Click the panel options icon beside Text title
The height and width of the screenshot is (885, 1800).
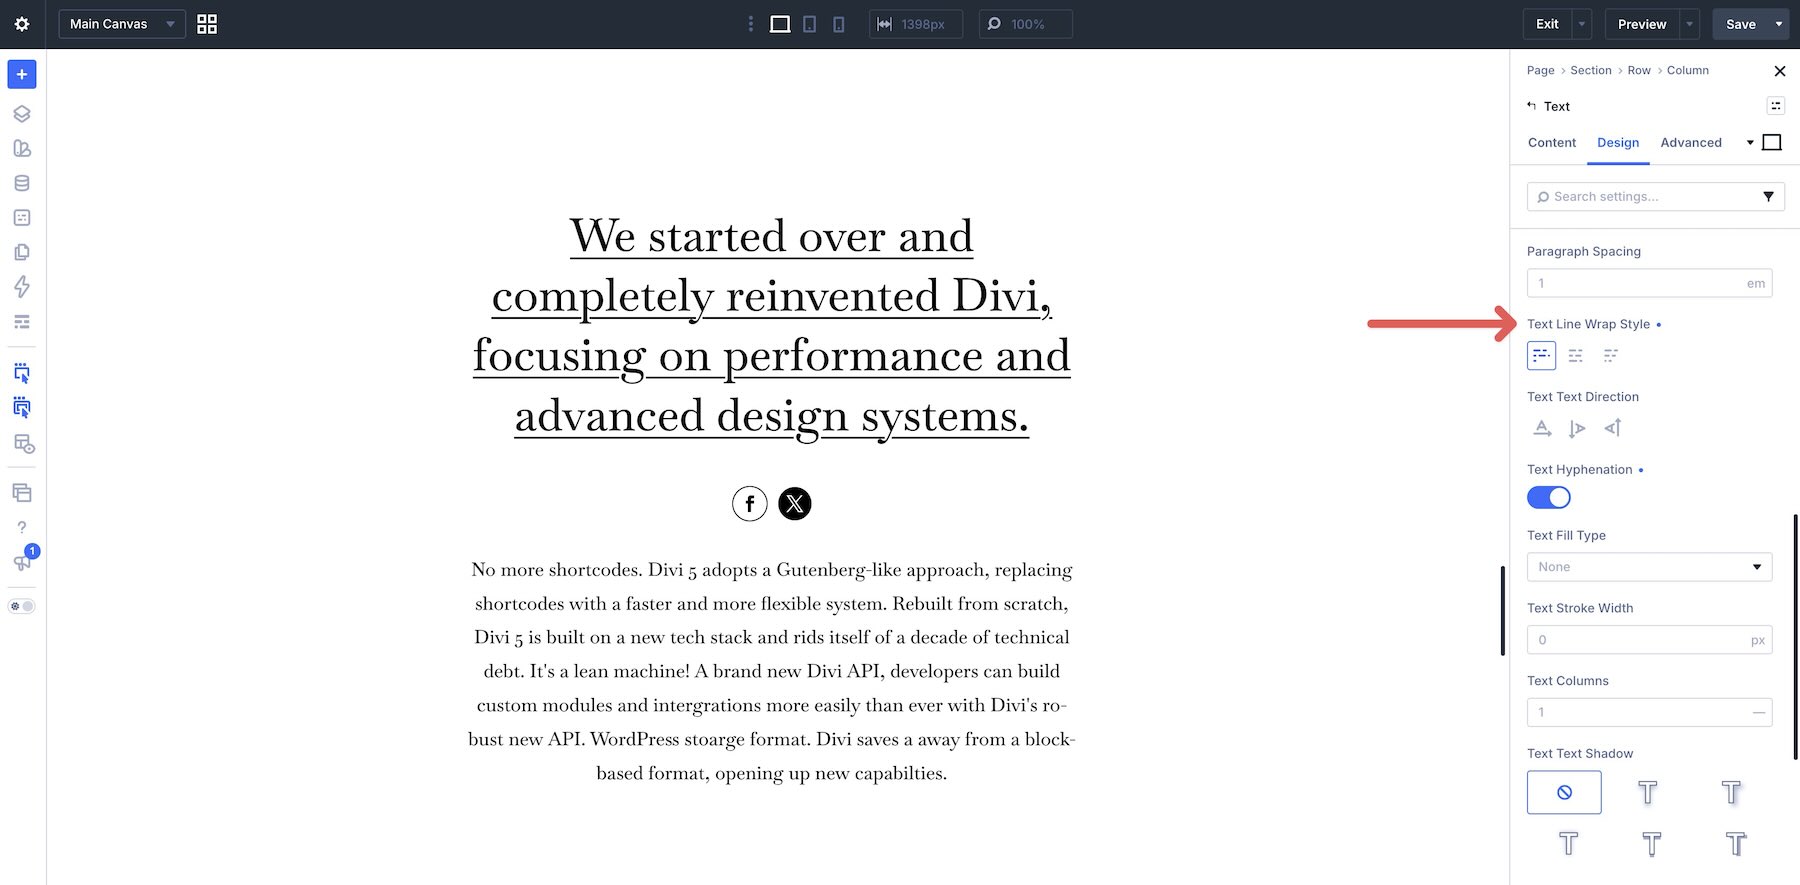click(x=1775, y=106)
